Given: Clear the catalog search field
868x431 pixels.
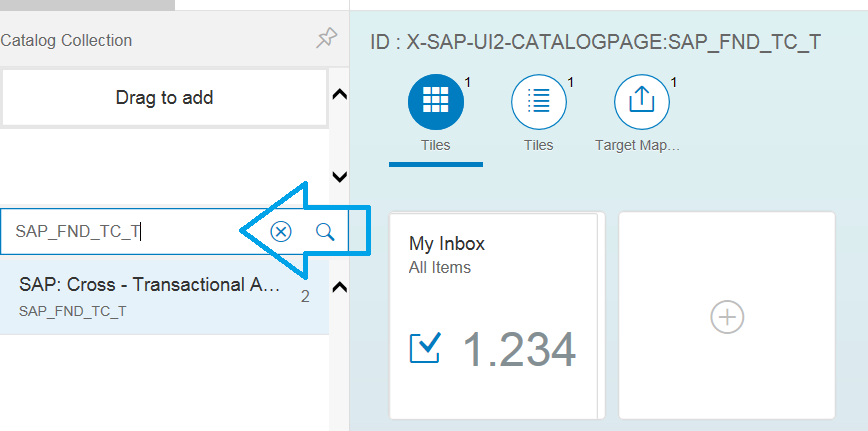Looking at the screenshot, I should pos(281,232).
